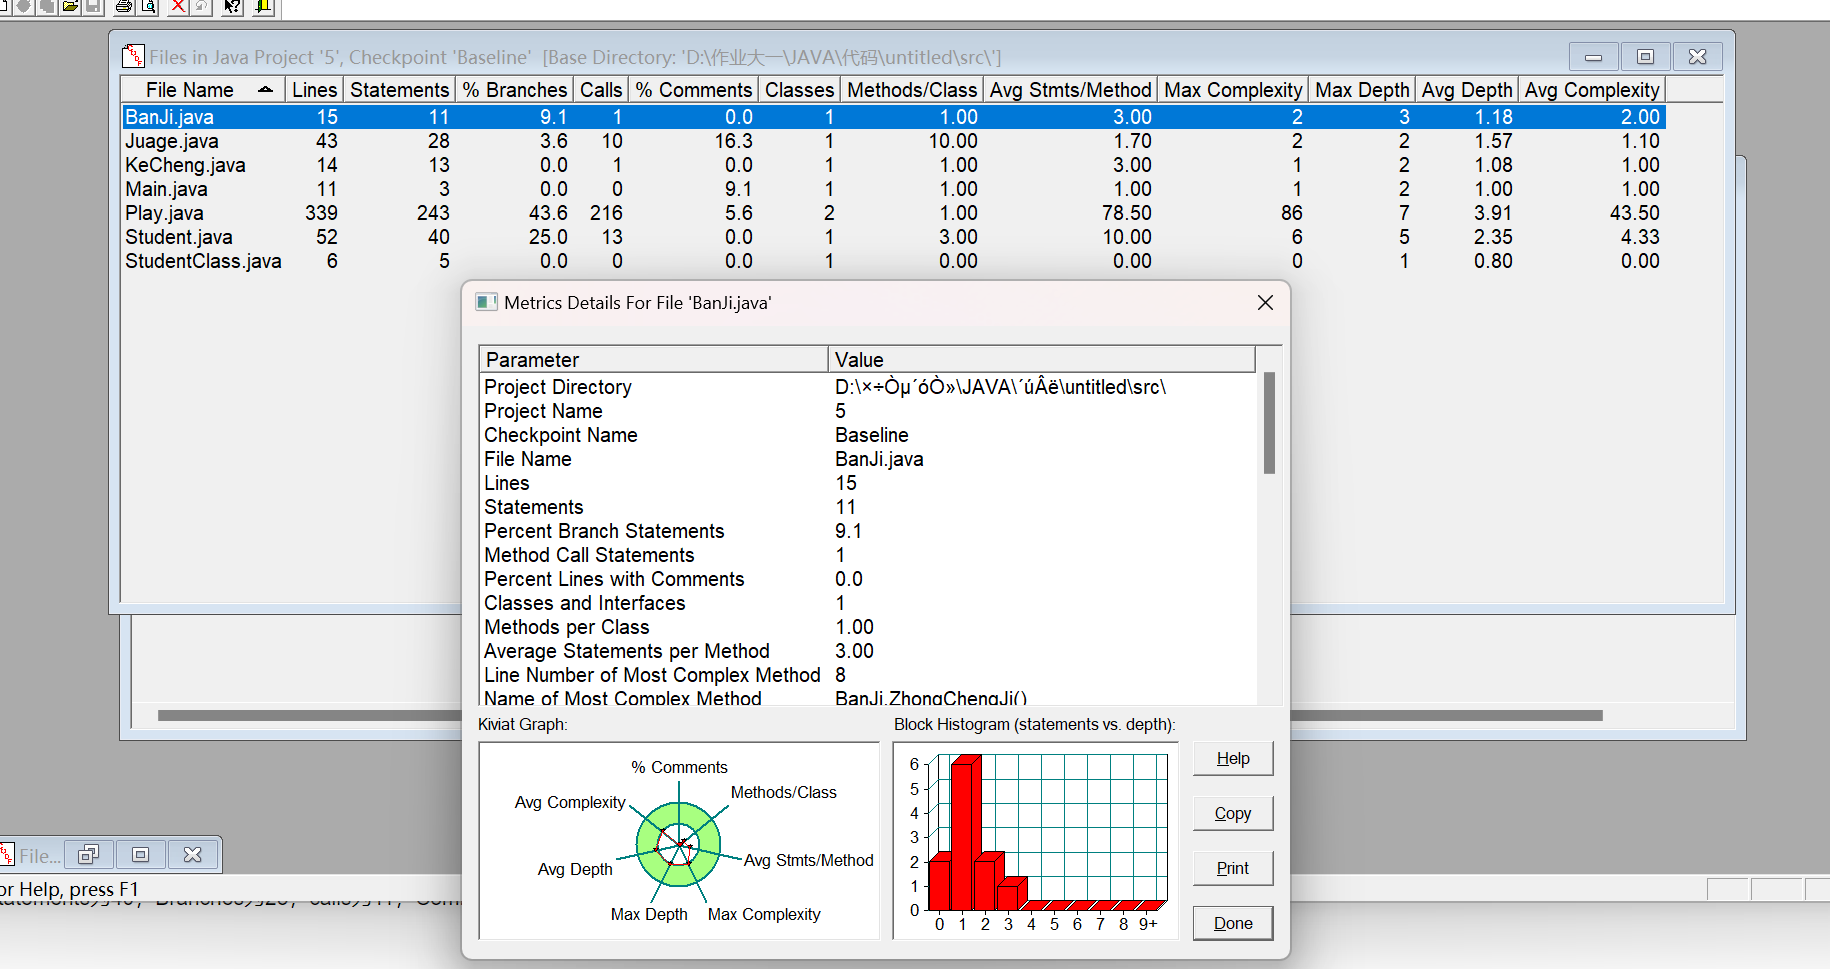This screenshot has width=1830, height=969.
Task: Close the Metrics Details dialog
Action: pyautogui.click(x=1265, y=302)
